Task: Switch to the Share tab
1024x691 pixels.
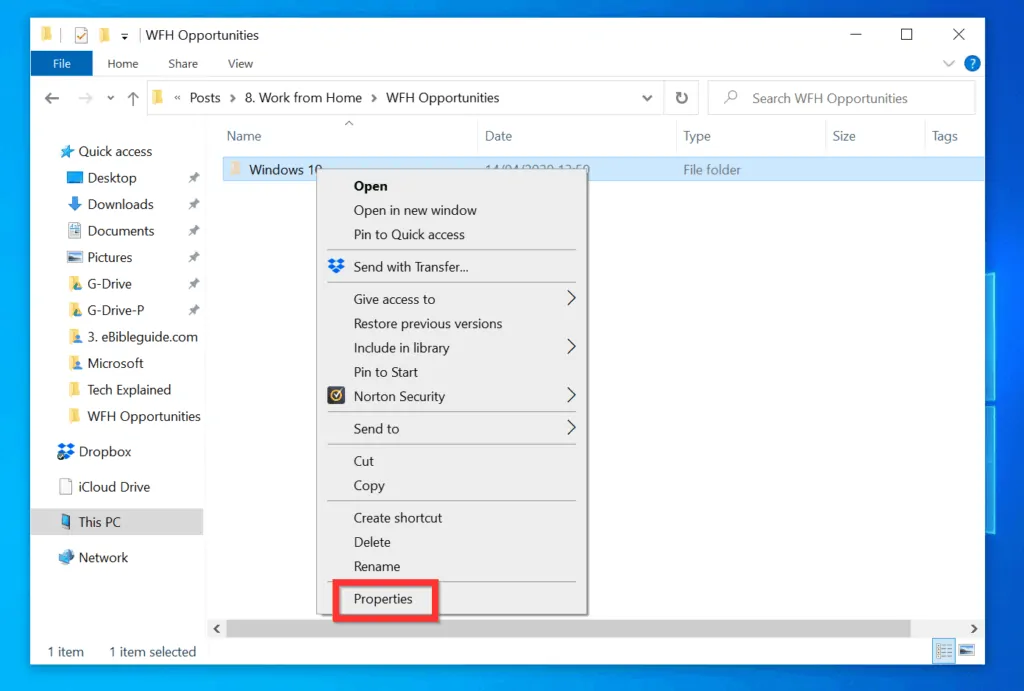Action: tap(182, 63)
